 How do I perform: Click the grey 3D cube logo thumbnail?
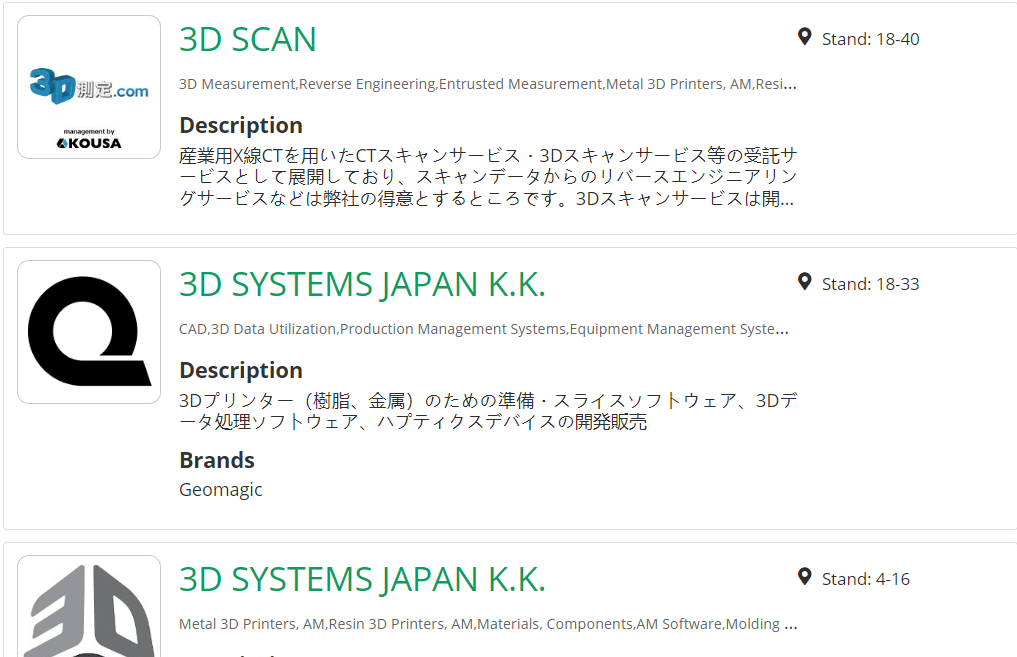tap(89, 606)
